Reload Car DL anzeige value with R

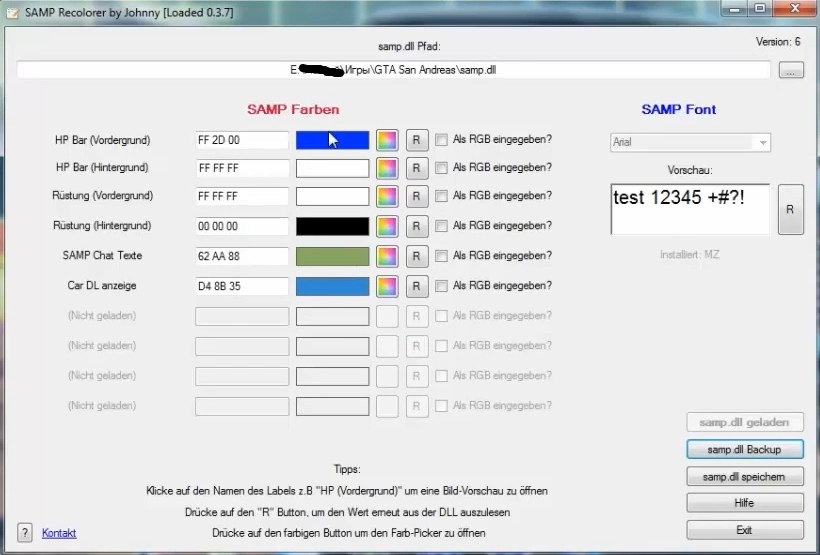pyautogui.click(x=417, y=286)
